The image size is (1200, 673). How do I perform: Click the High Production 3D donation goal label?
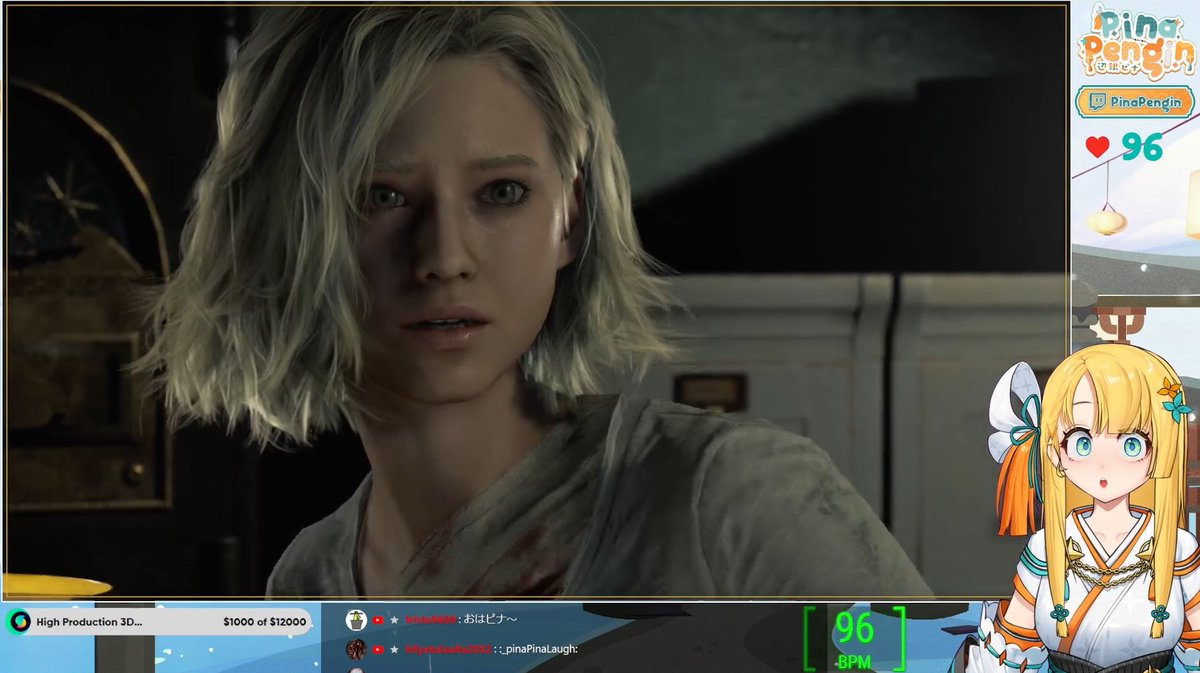point(89,622)
